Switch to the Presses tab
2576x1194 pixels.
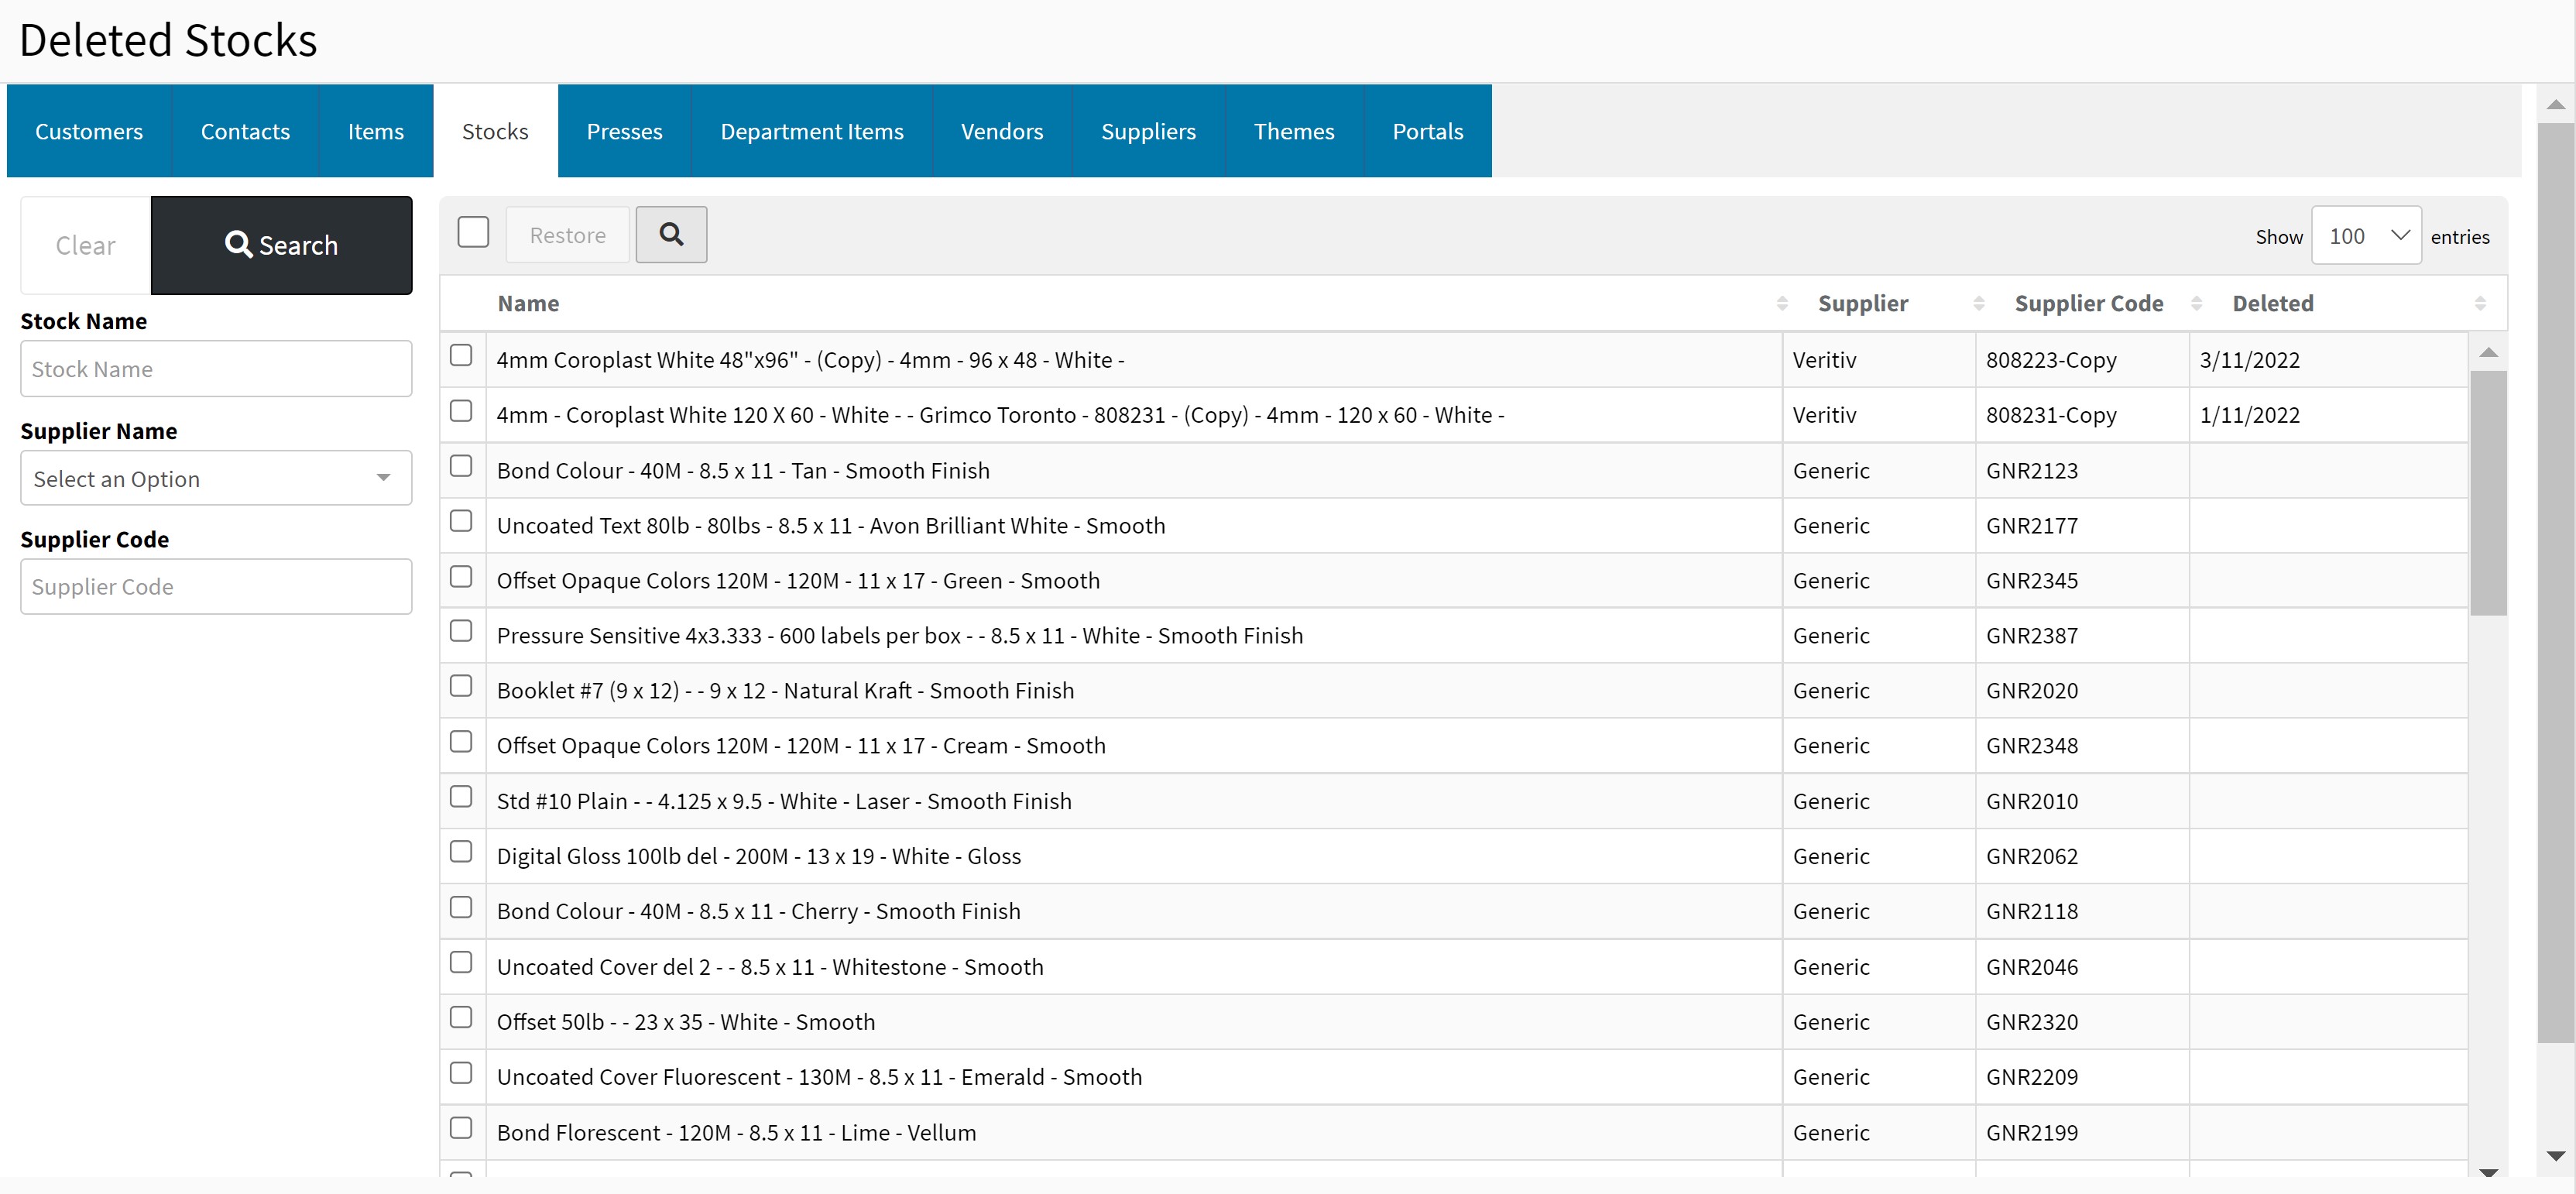coord(624,131)
